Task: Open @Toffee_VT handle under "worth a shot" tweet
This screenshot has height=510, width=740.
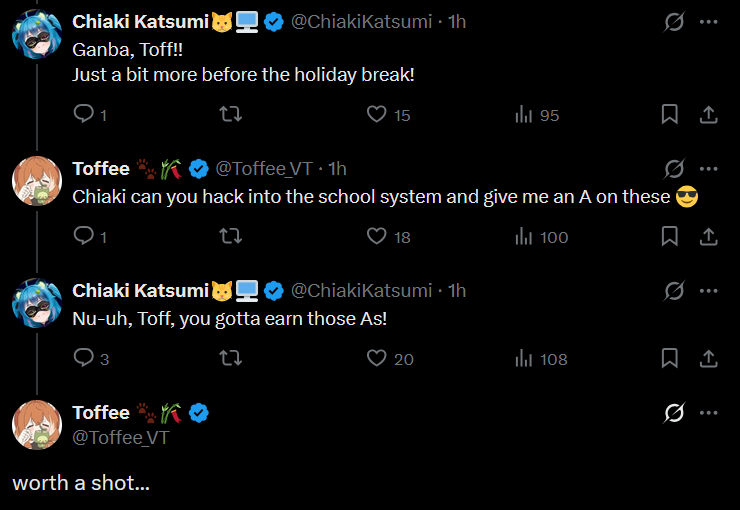Action: point(121,437)
